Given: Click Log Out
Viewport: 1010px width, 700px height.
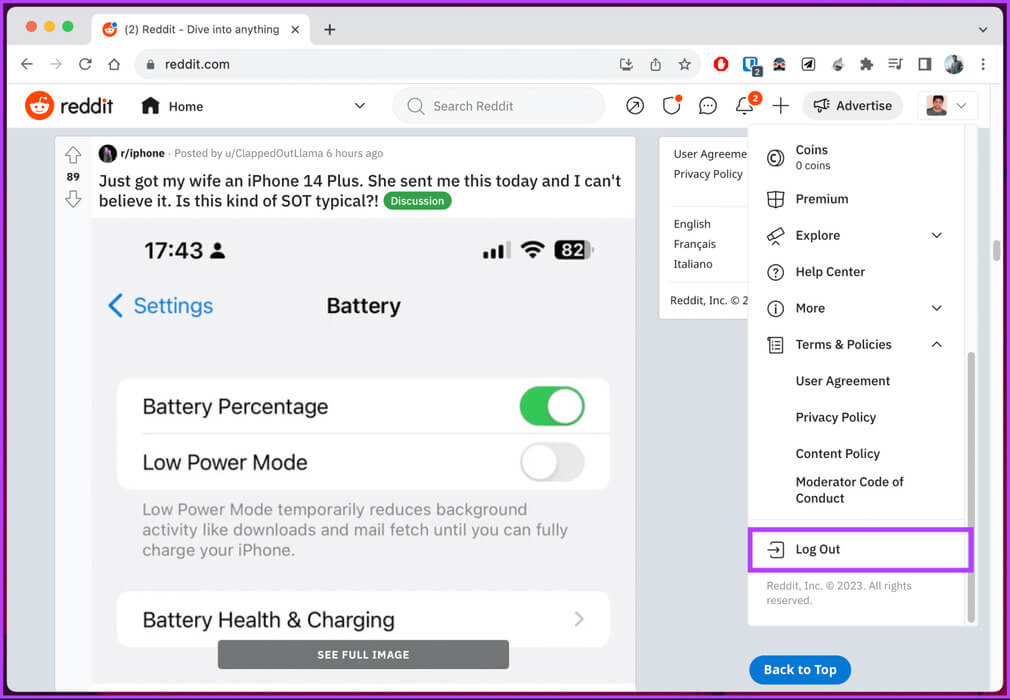Looking at the screenshot, I should tap(860, 549).
